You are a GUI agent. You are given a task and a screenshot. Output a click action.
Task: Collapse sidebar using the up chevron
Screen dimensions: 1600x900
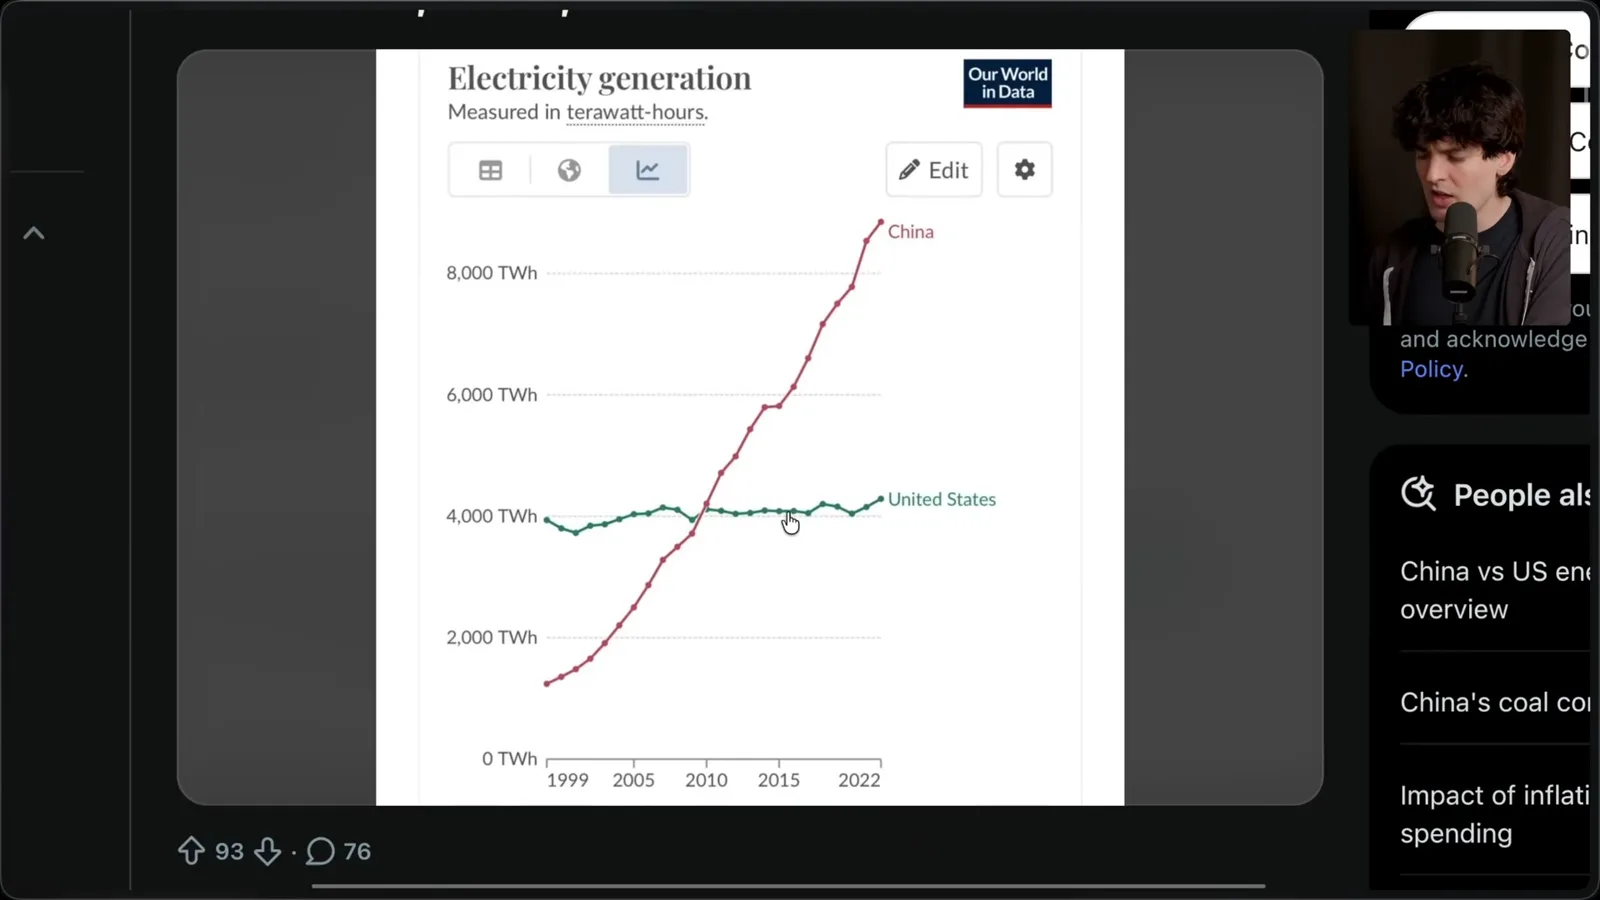pos(34,233)
